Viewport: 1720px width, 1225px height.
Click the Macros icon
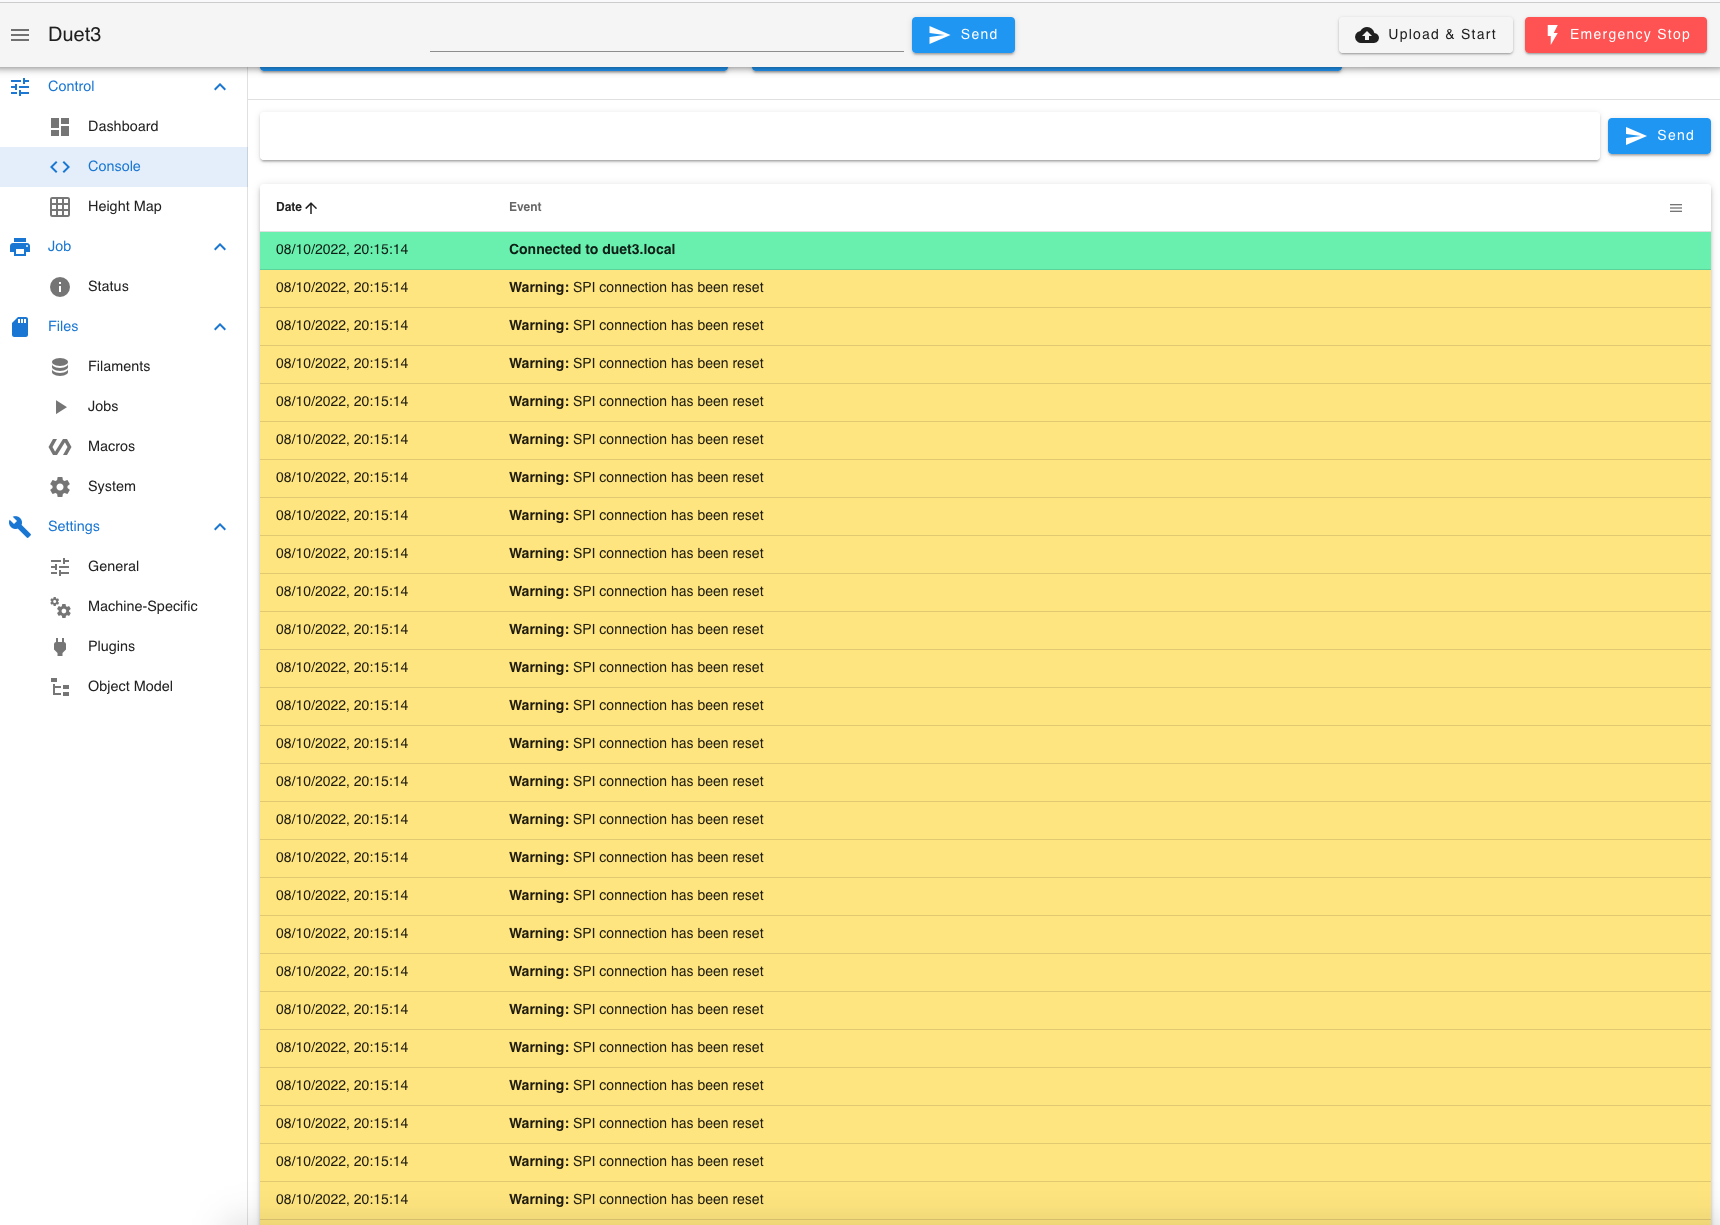(60, 447)
